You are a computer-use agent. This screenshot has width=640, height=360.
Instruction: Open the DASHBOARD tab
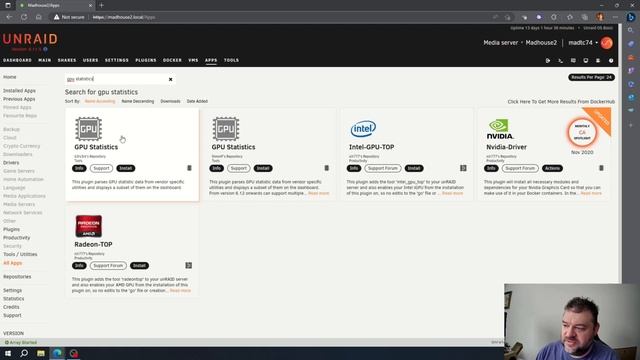tap(17, 60)
